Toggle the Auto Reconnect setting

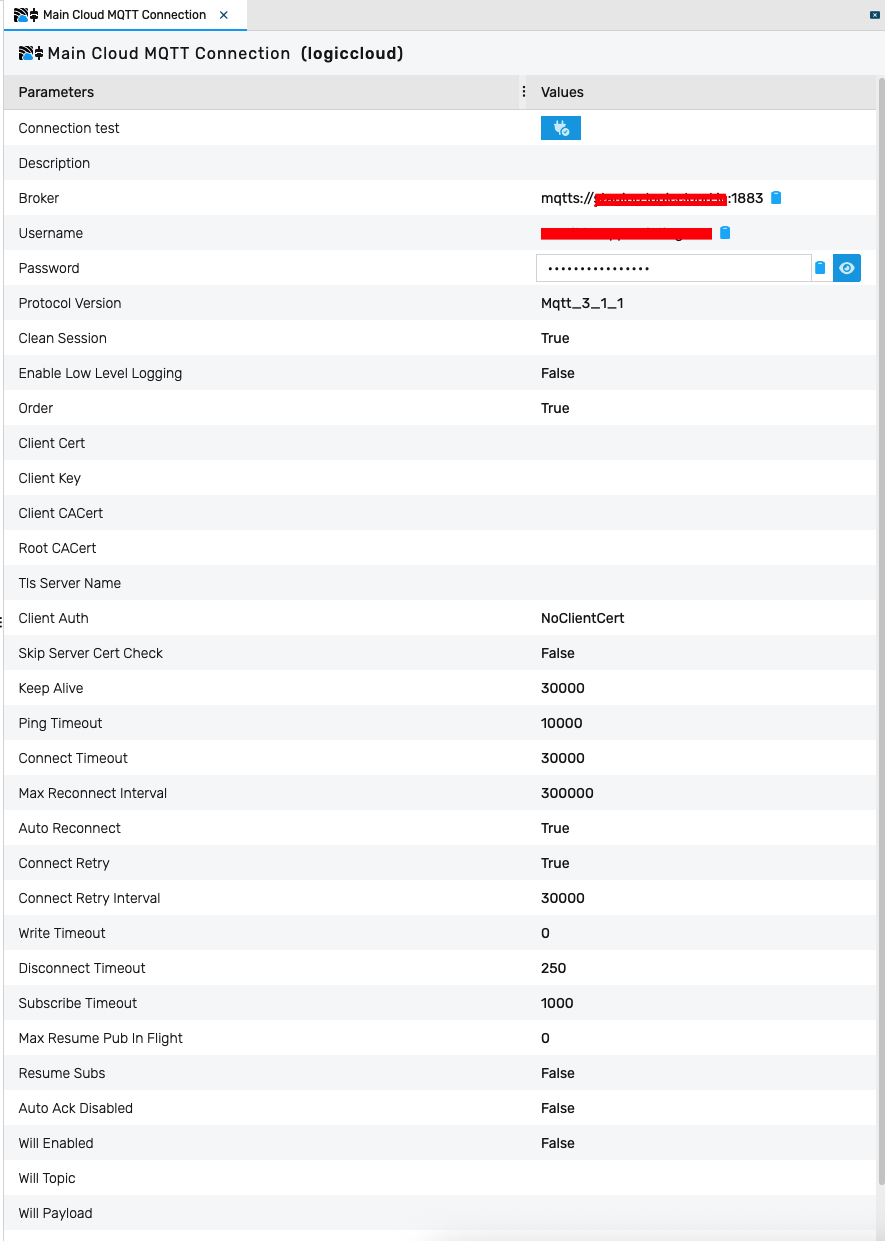(555, 827)
